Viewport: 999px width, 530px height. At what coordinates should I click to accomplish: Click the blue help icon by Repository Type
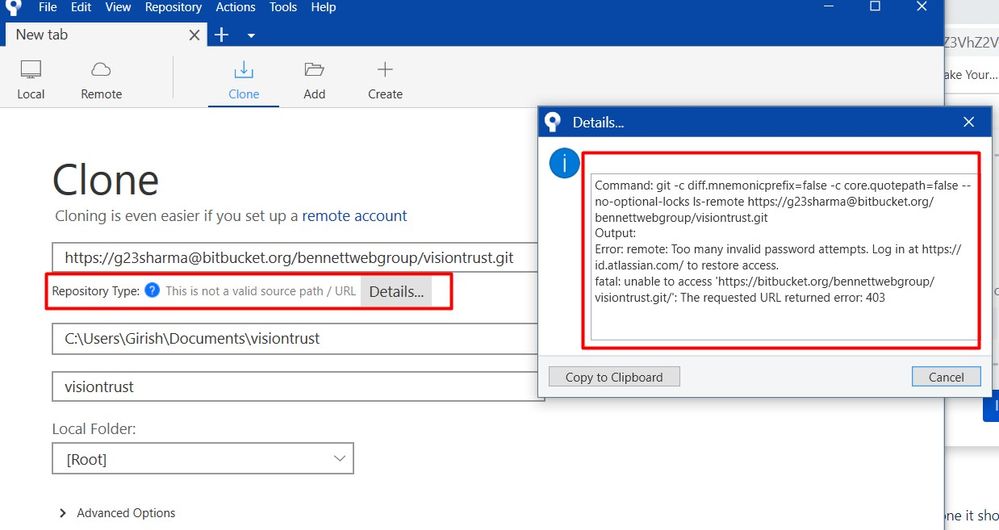(x=152, y=290)
